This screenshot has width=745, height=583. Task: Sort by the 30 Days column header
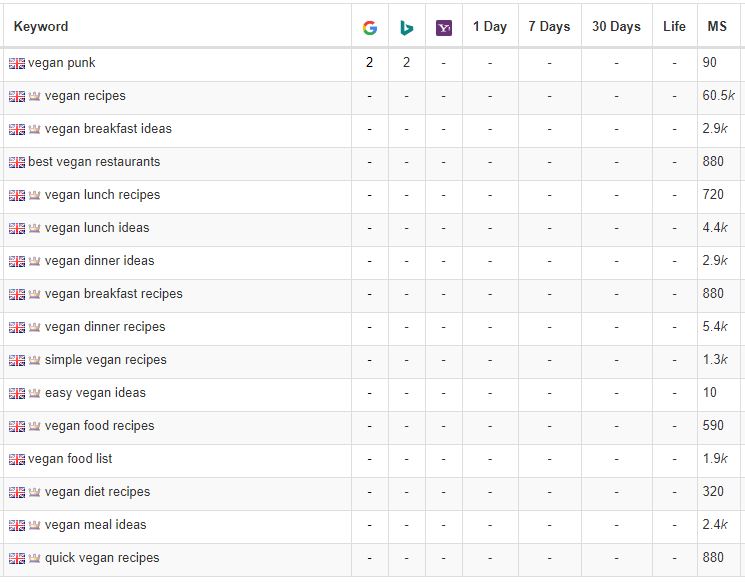[616, 27]
